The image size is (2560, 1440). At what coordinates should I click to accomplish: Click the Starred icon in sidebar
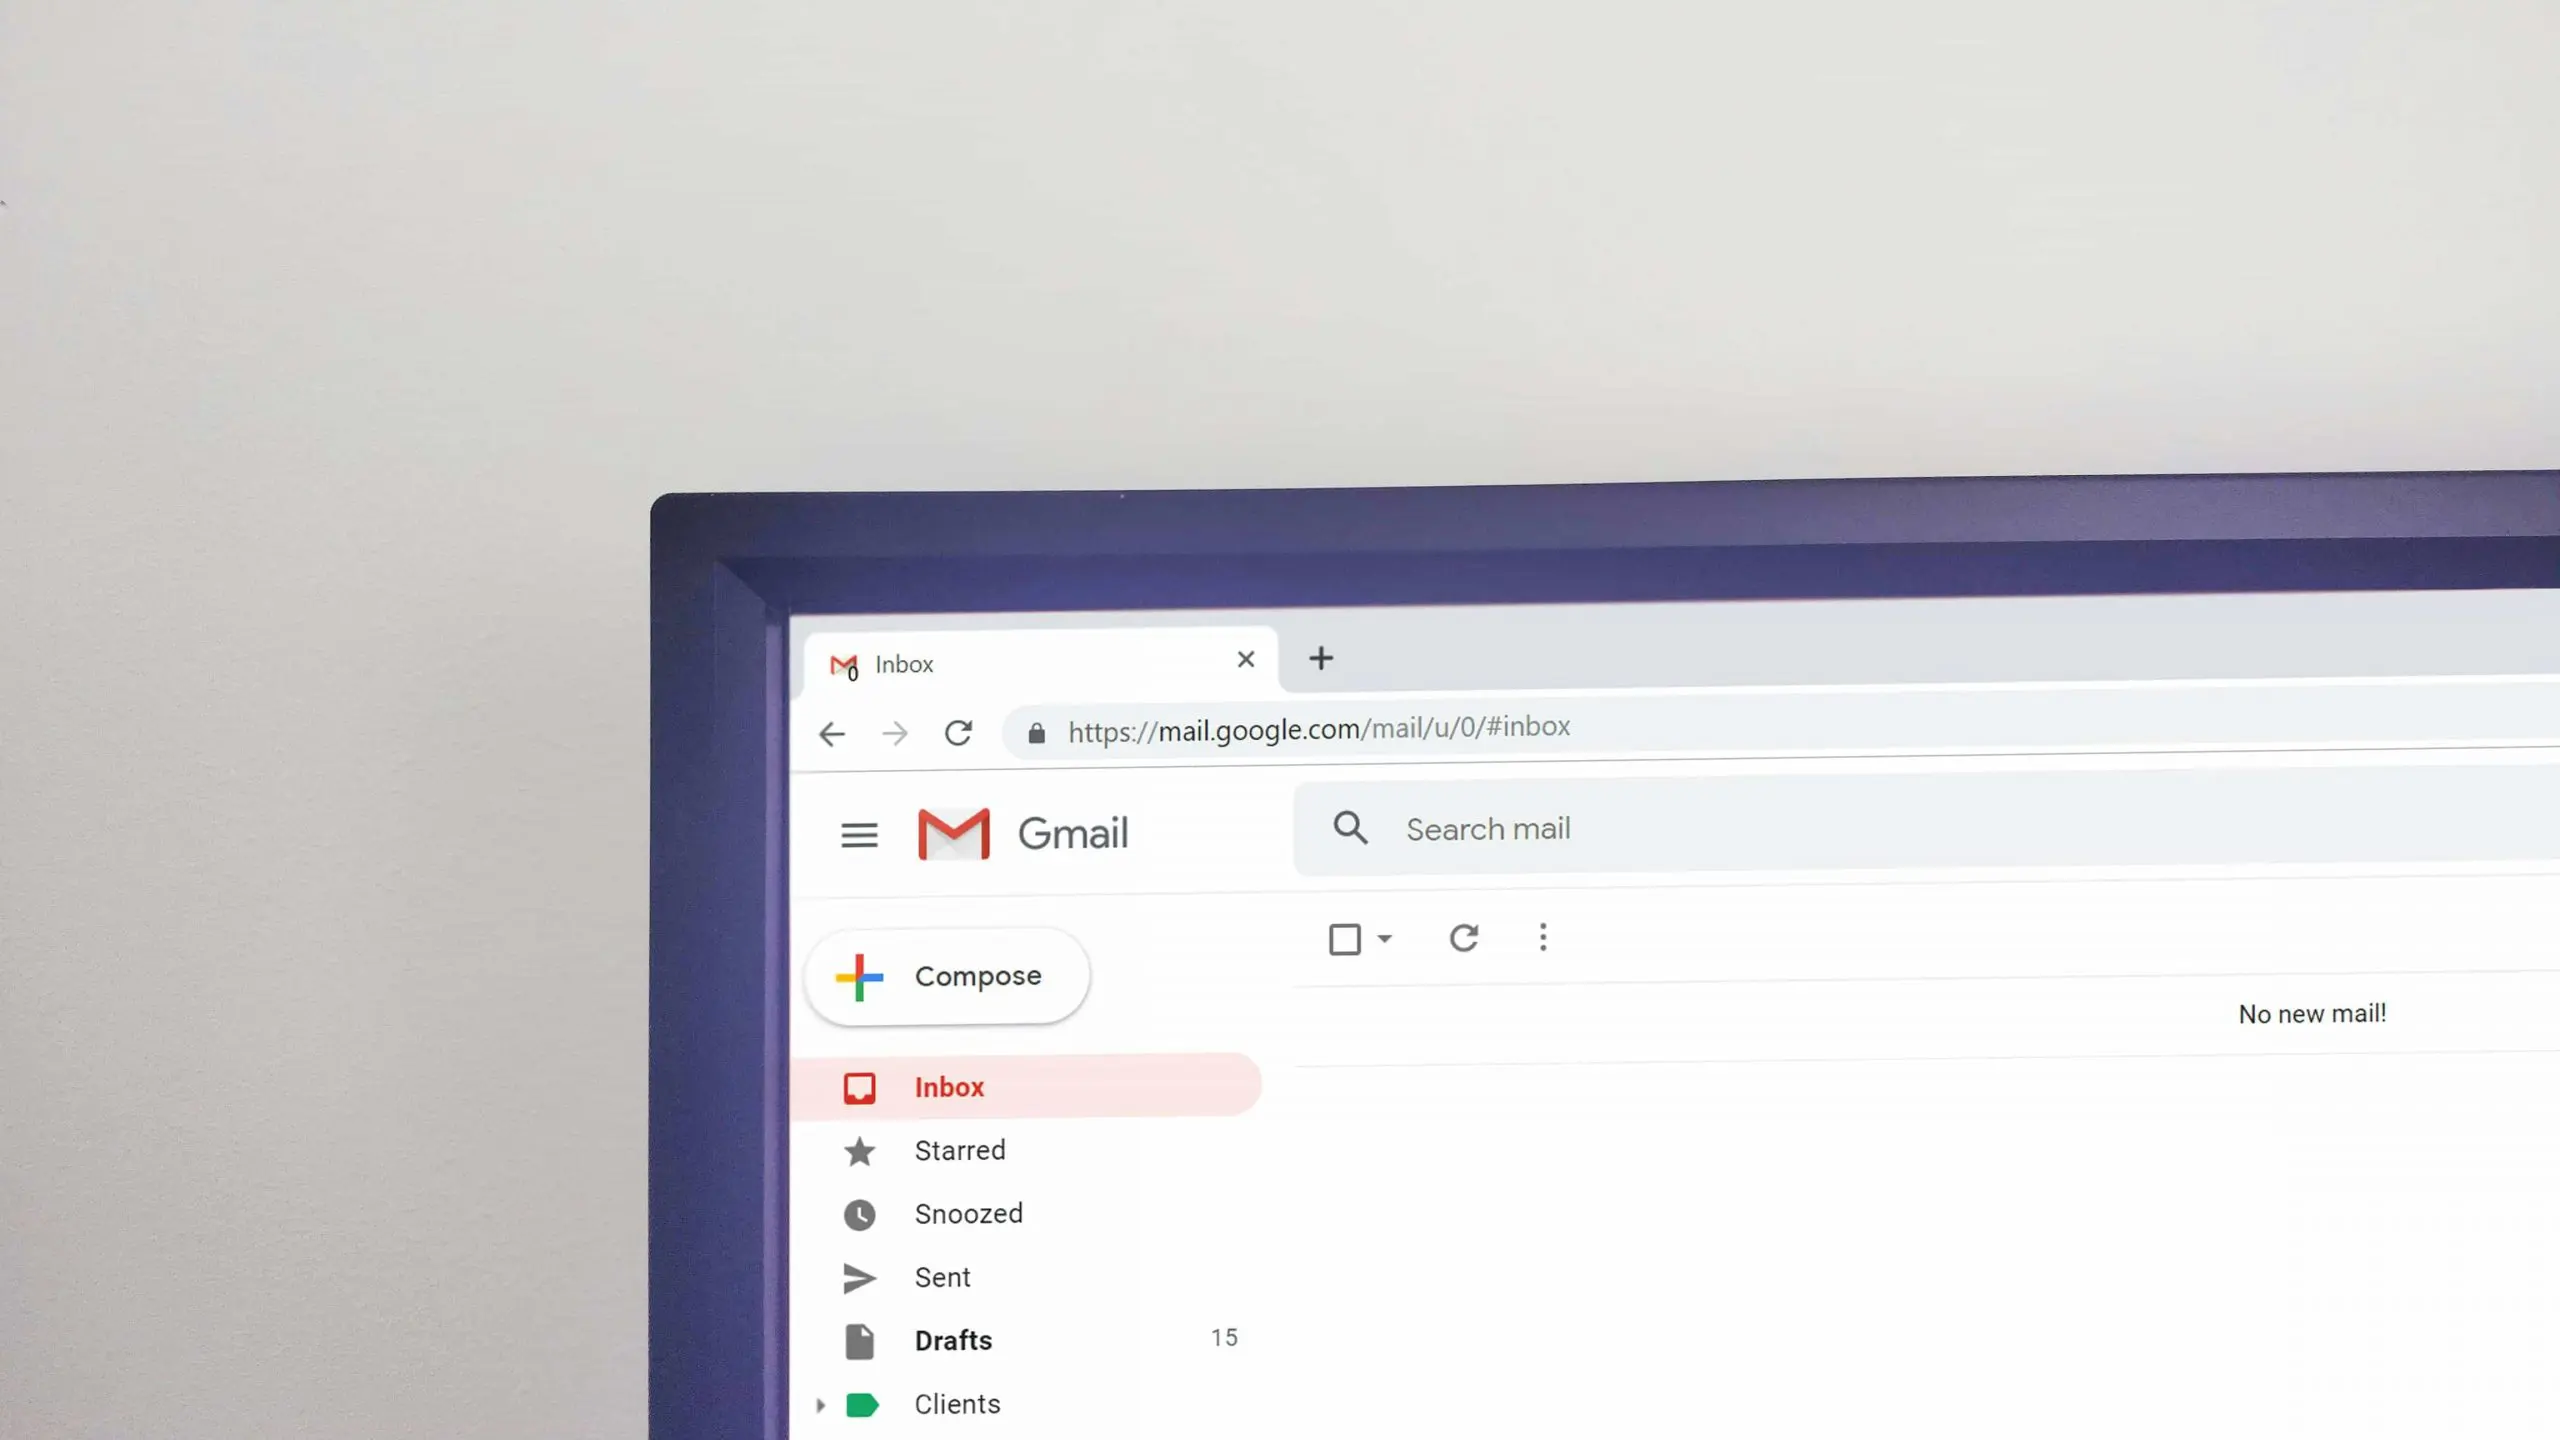(858, 1152)
